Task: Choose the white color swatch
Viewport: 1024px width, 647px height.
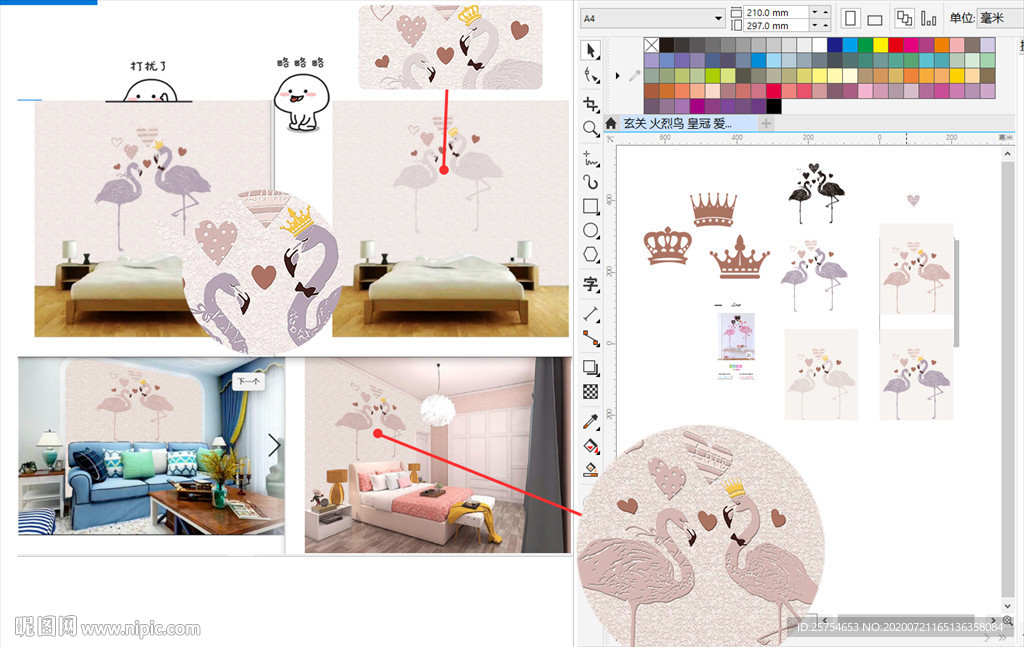Action: (x=820, y=45)
